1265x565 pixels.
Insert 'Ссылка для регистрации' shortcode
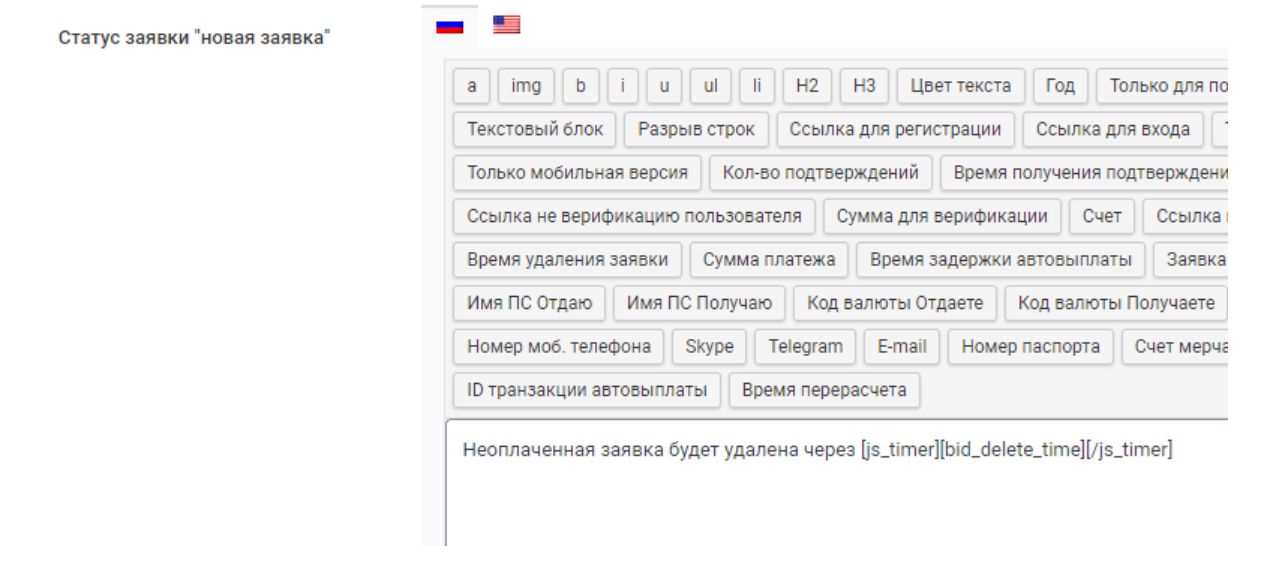tap(895, 129)
